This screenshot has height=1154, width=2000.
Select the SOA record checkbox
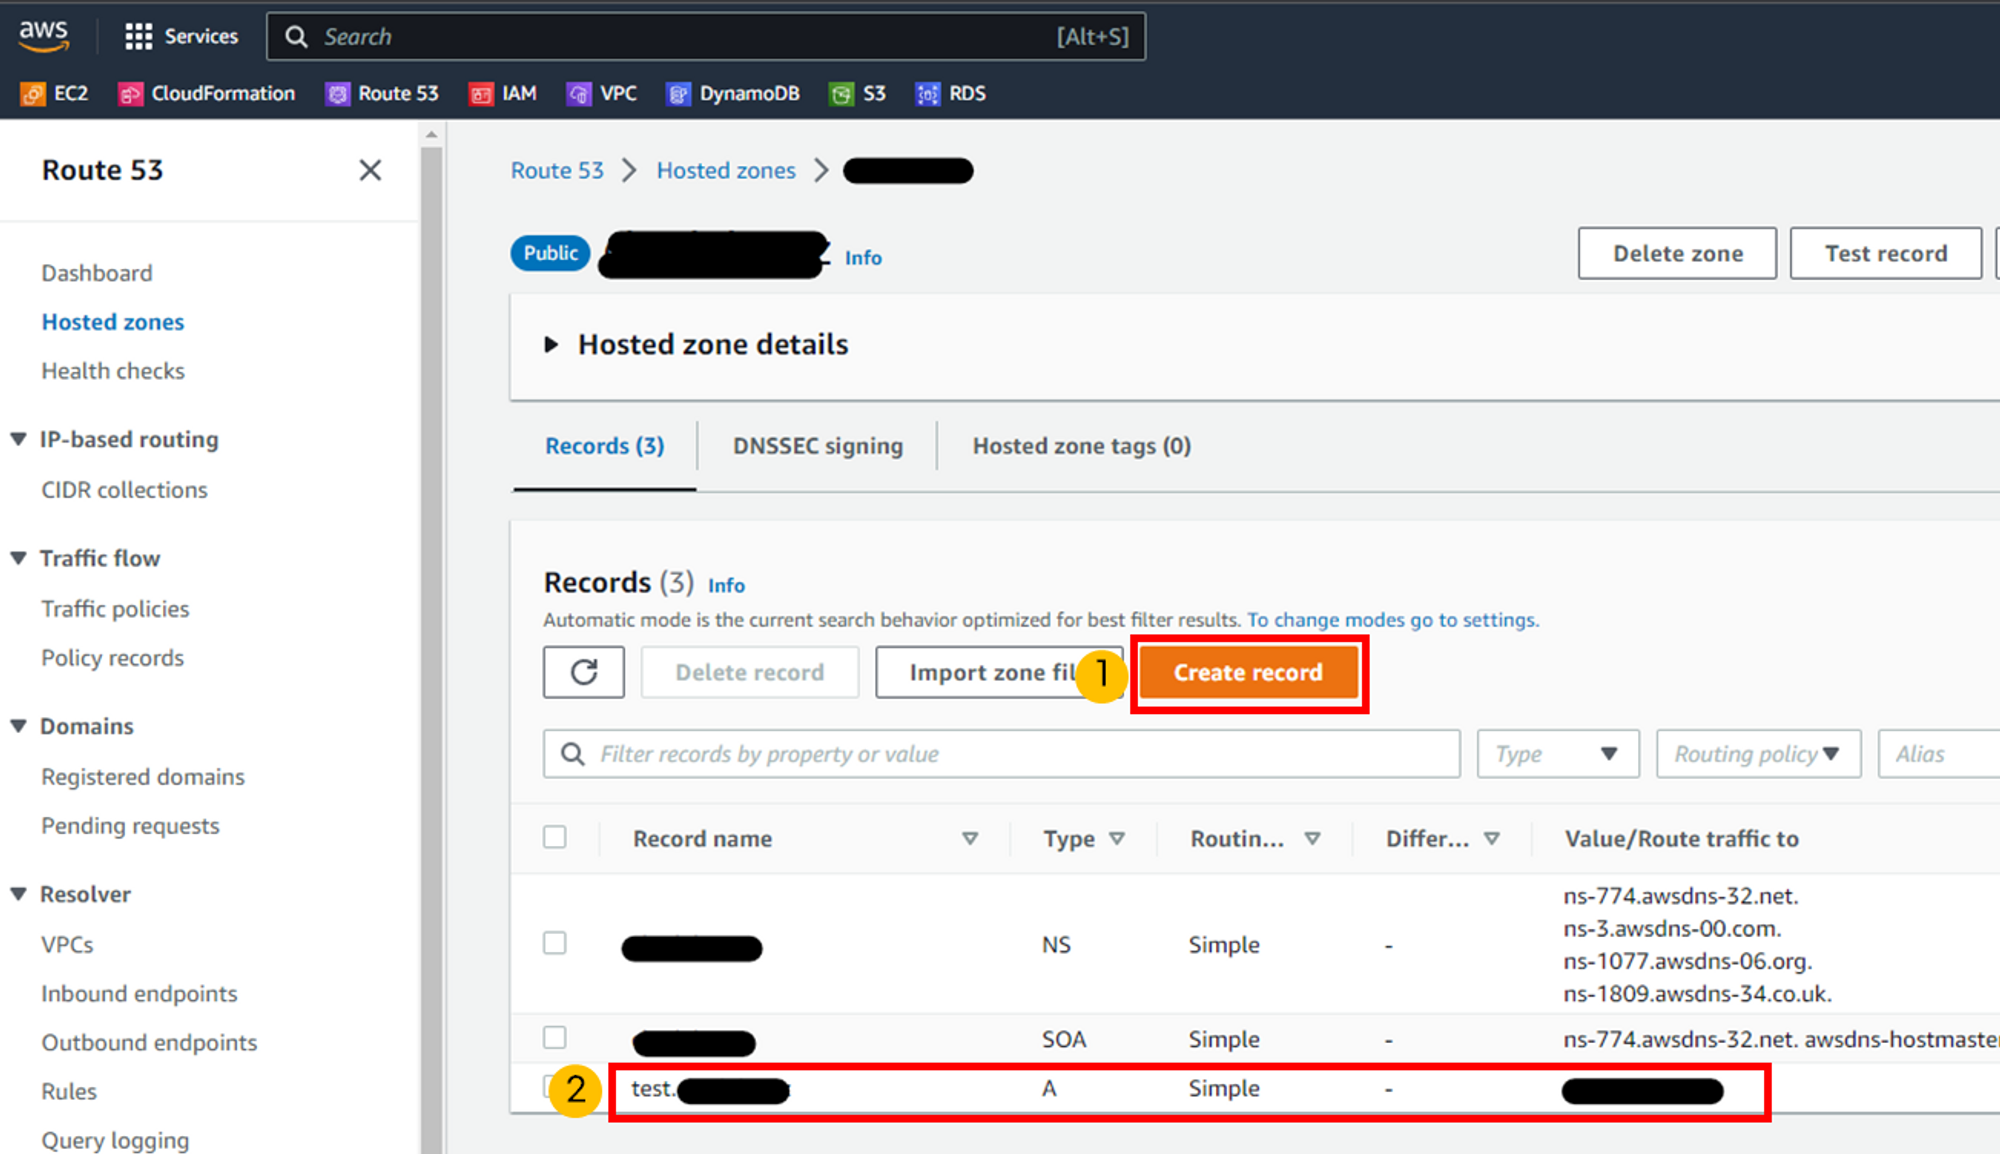click(555, 1037)
